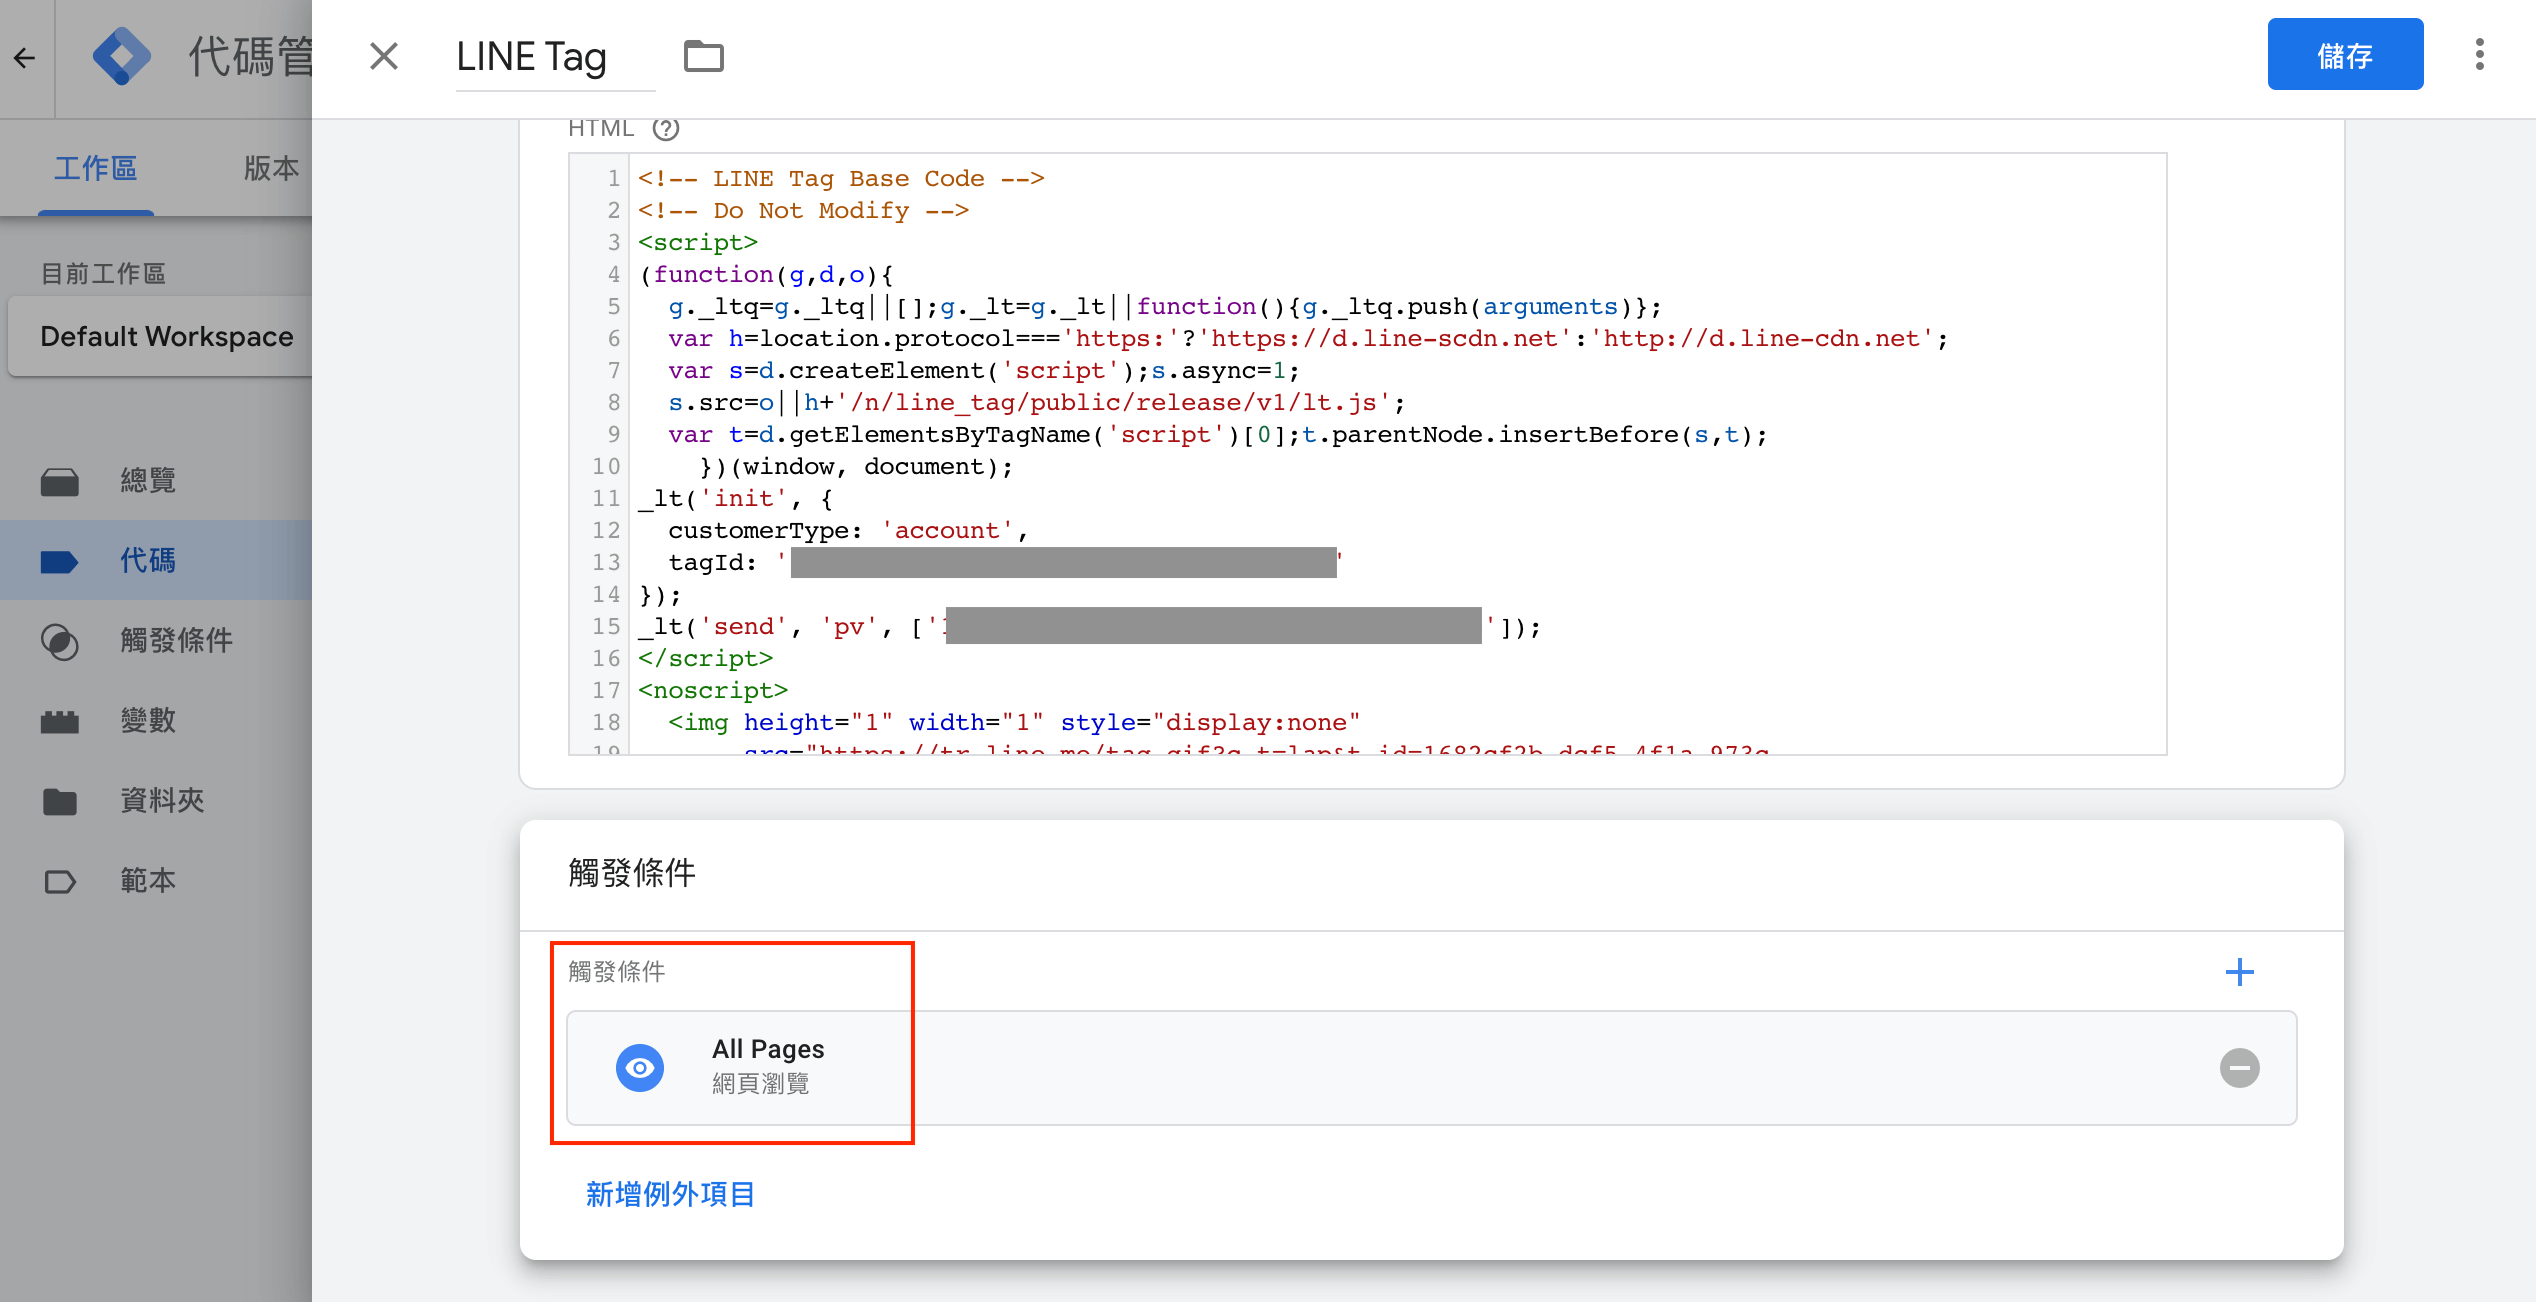Viewport: 2536px width, 1302px height.
Task: Click the _lt('init', { code line
Action: click(736, 499)
